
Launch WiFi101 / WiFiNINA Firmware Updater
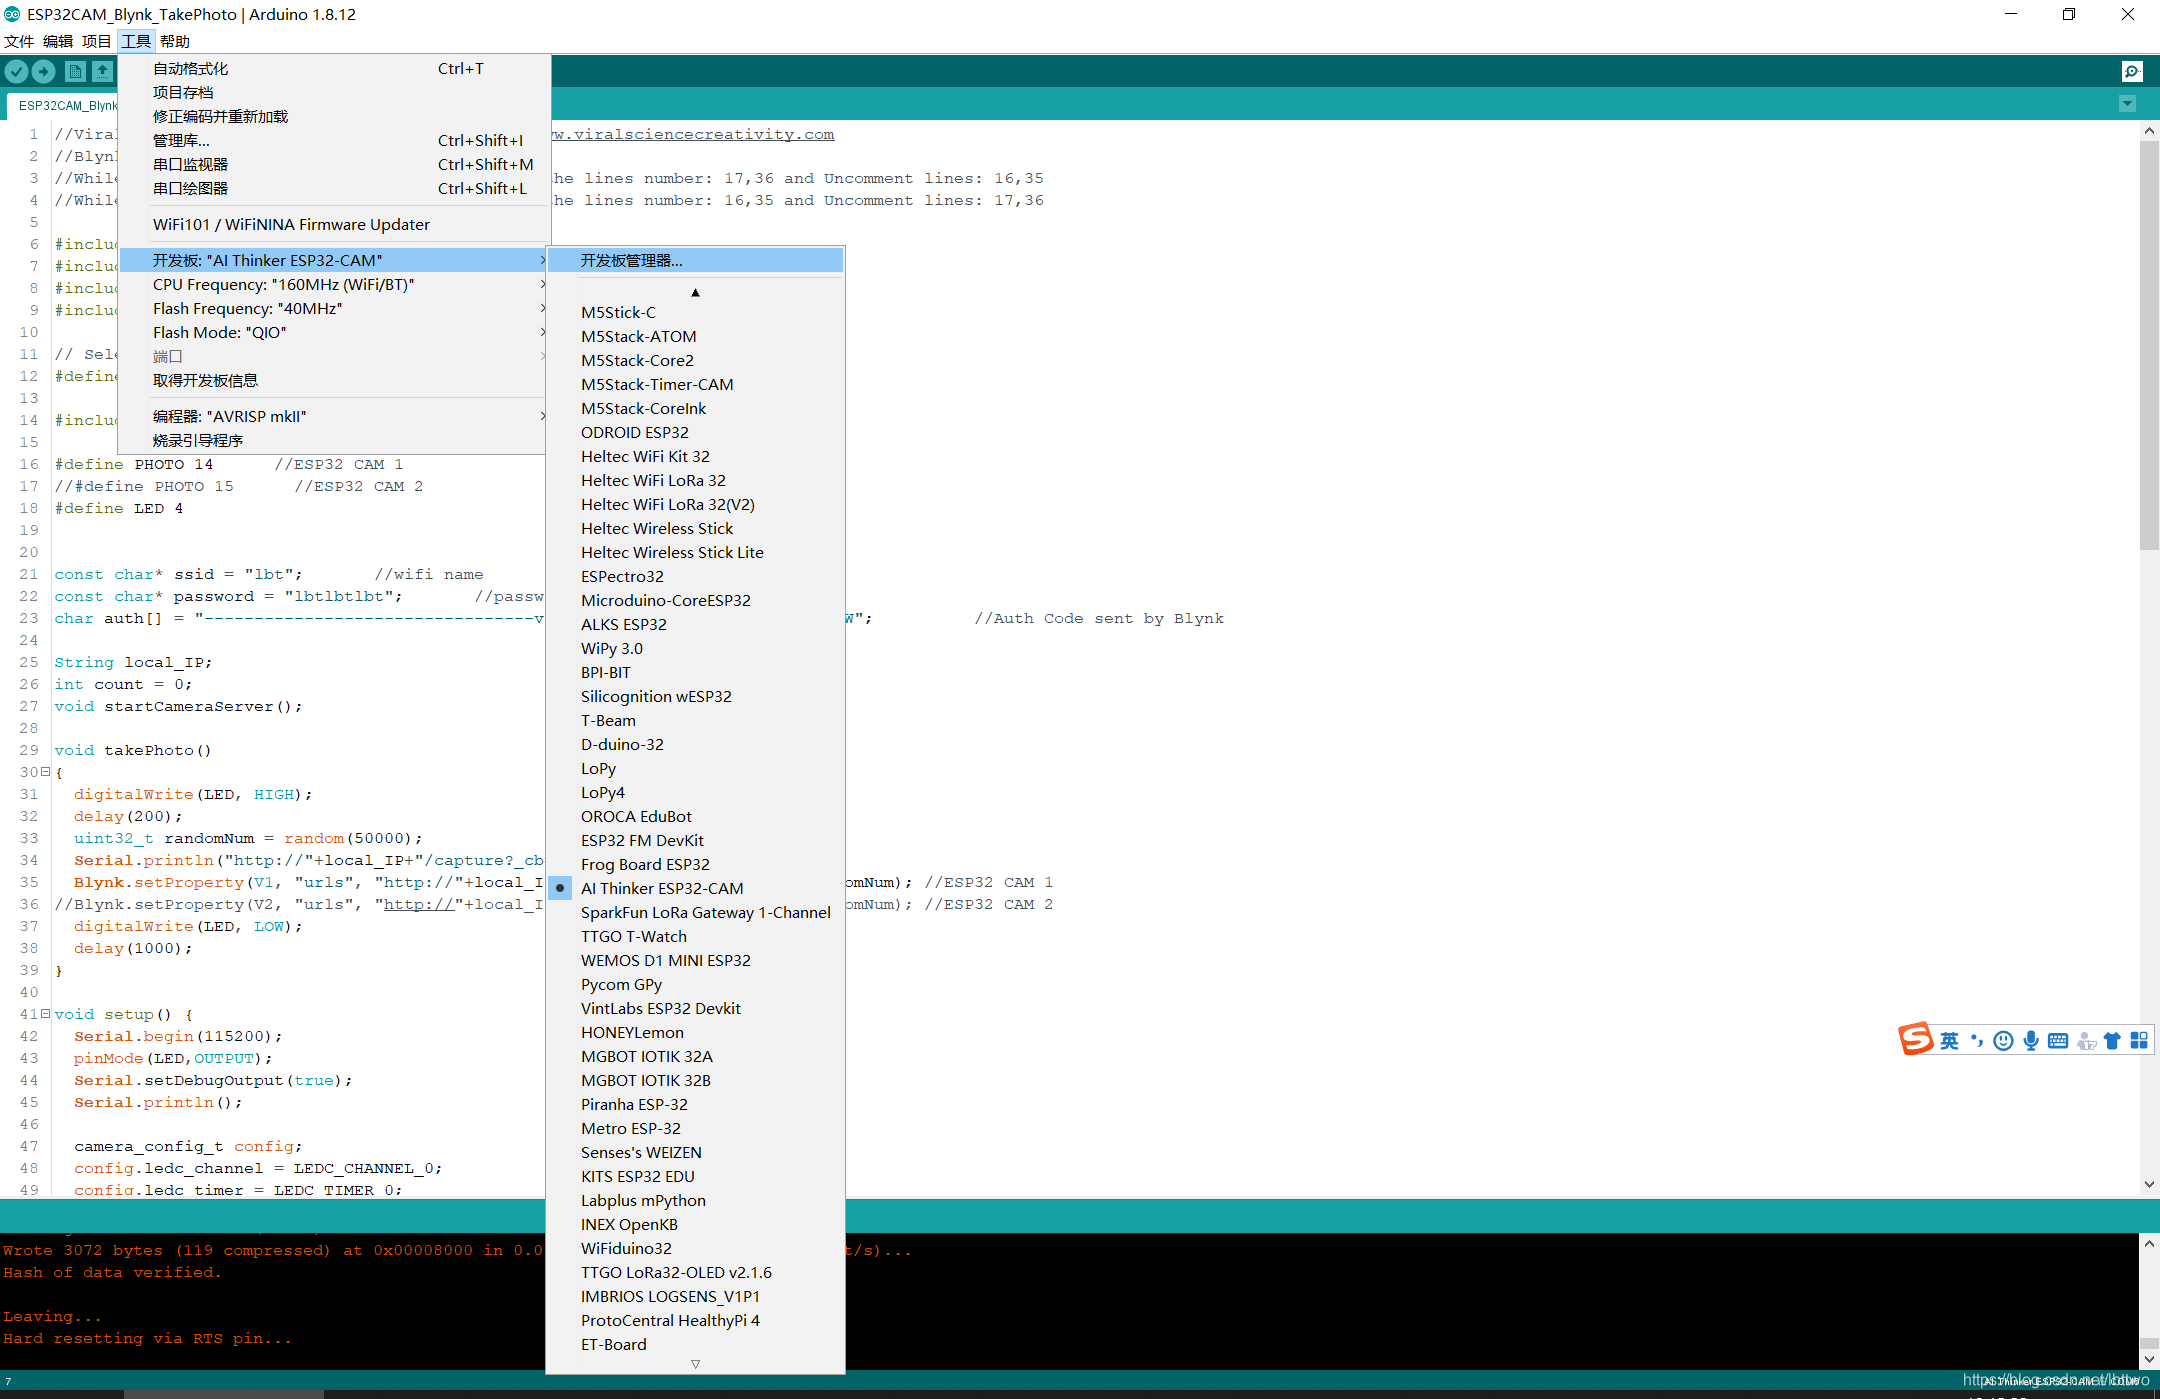pyautogui.click(x=334, y=224)
